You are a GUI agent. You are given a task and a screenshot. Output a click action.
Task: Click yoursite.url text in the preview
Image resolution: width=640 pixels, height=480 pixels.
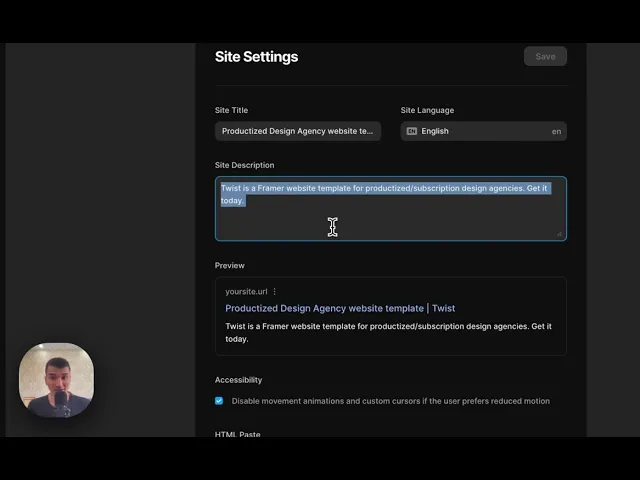coord(246,291)
